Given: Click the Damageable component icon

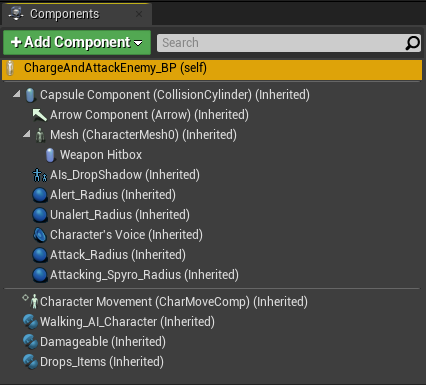Looking at the screenshot, I should click(30, 342).
